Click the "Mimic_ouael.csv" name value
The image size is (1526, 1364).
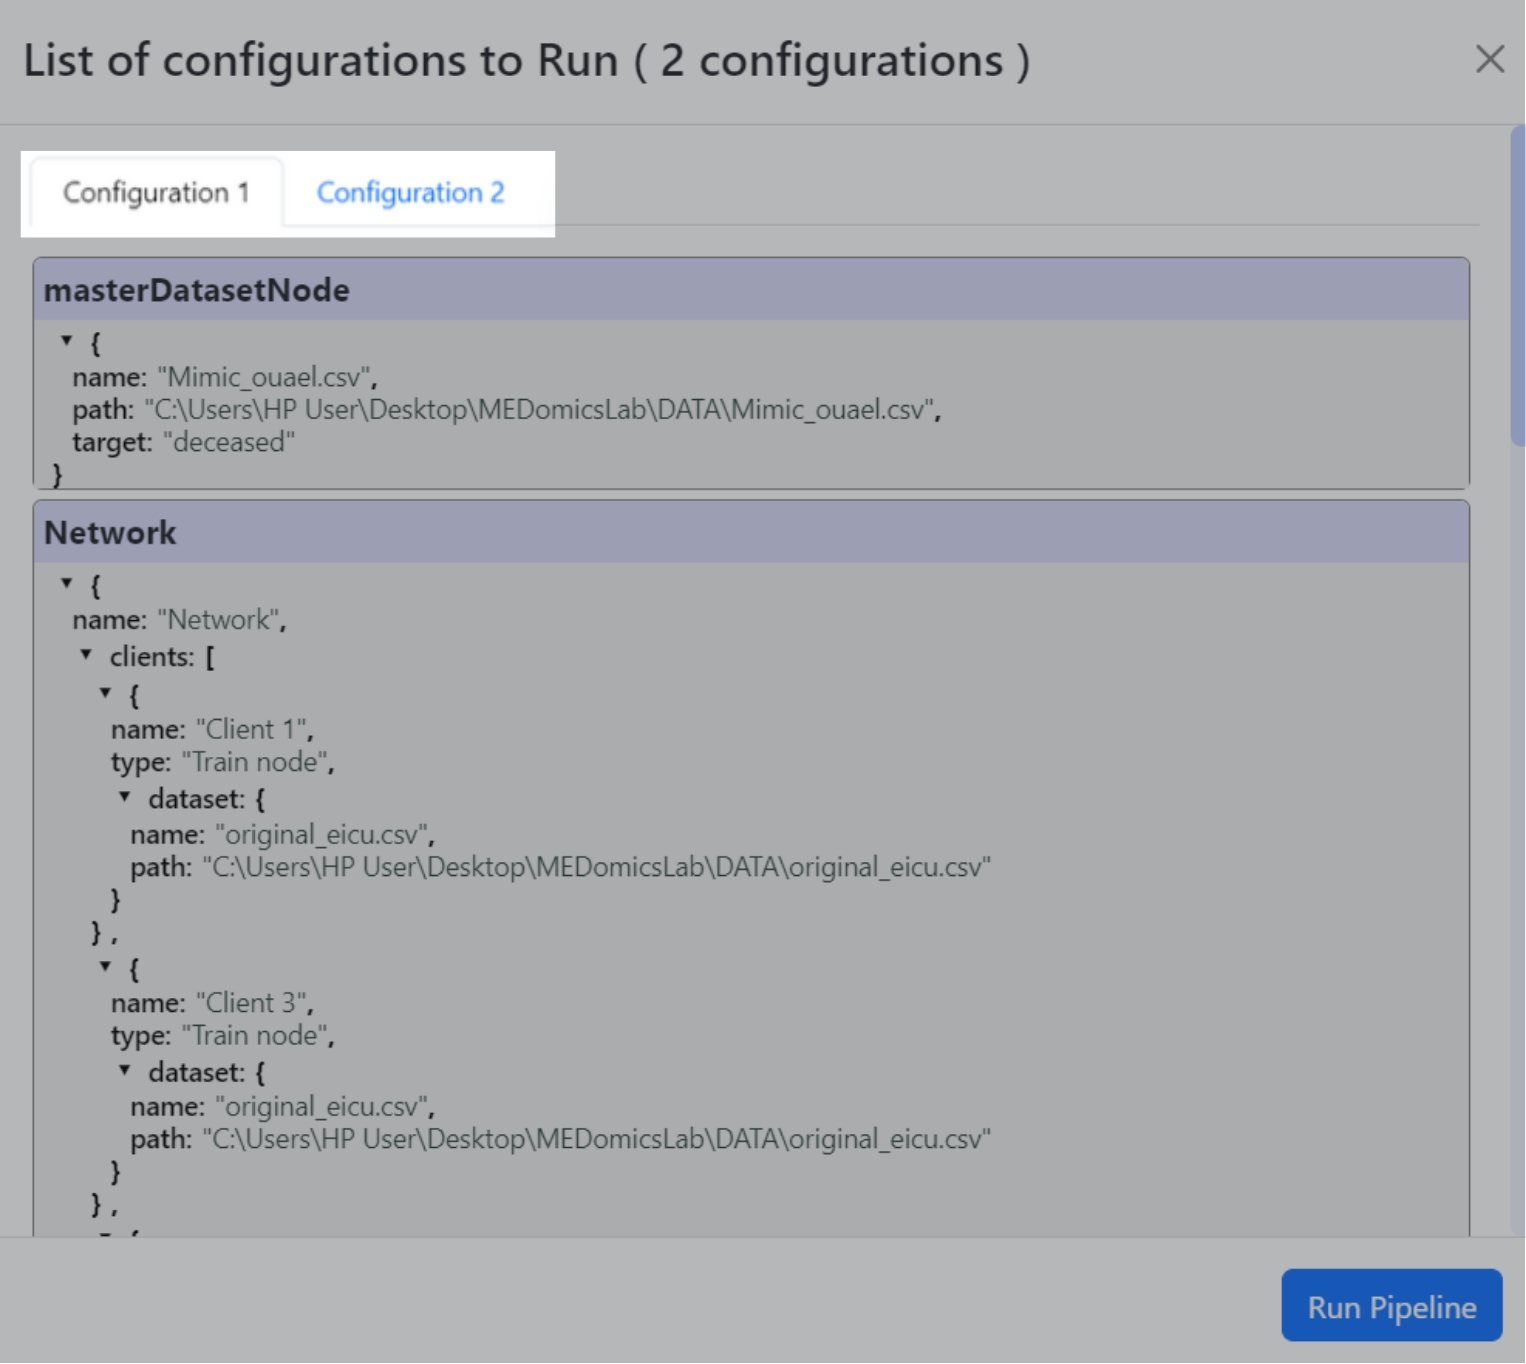tap(265, 377)
